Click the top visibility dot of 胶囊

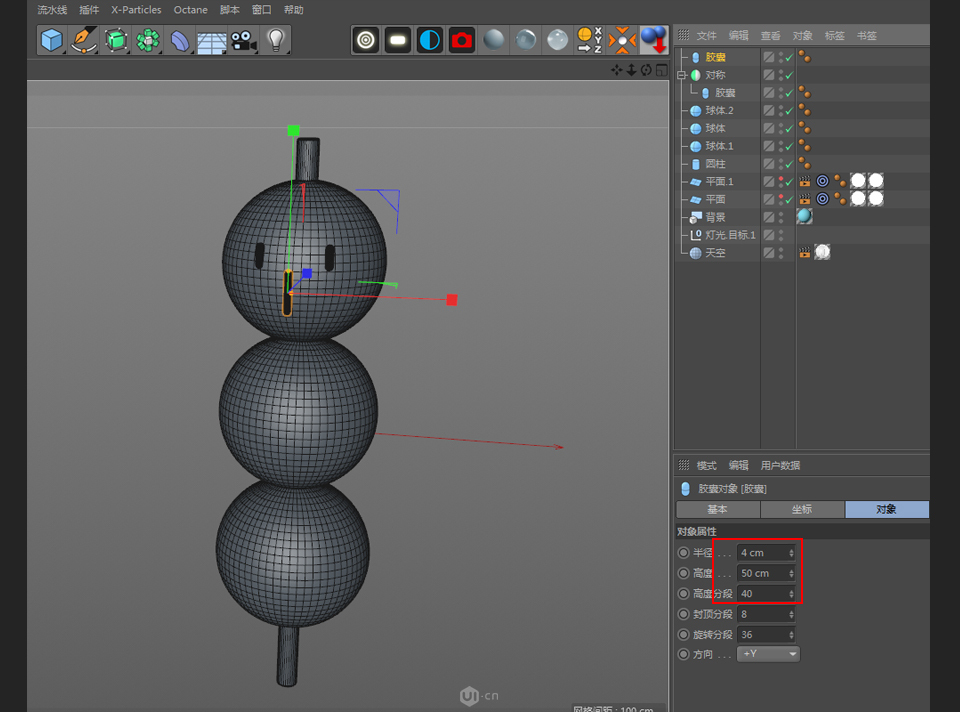point(781,53)
